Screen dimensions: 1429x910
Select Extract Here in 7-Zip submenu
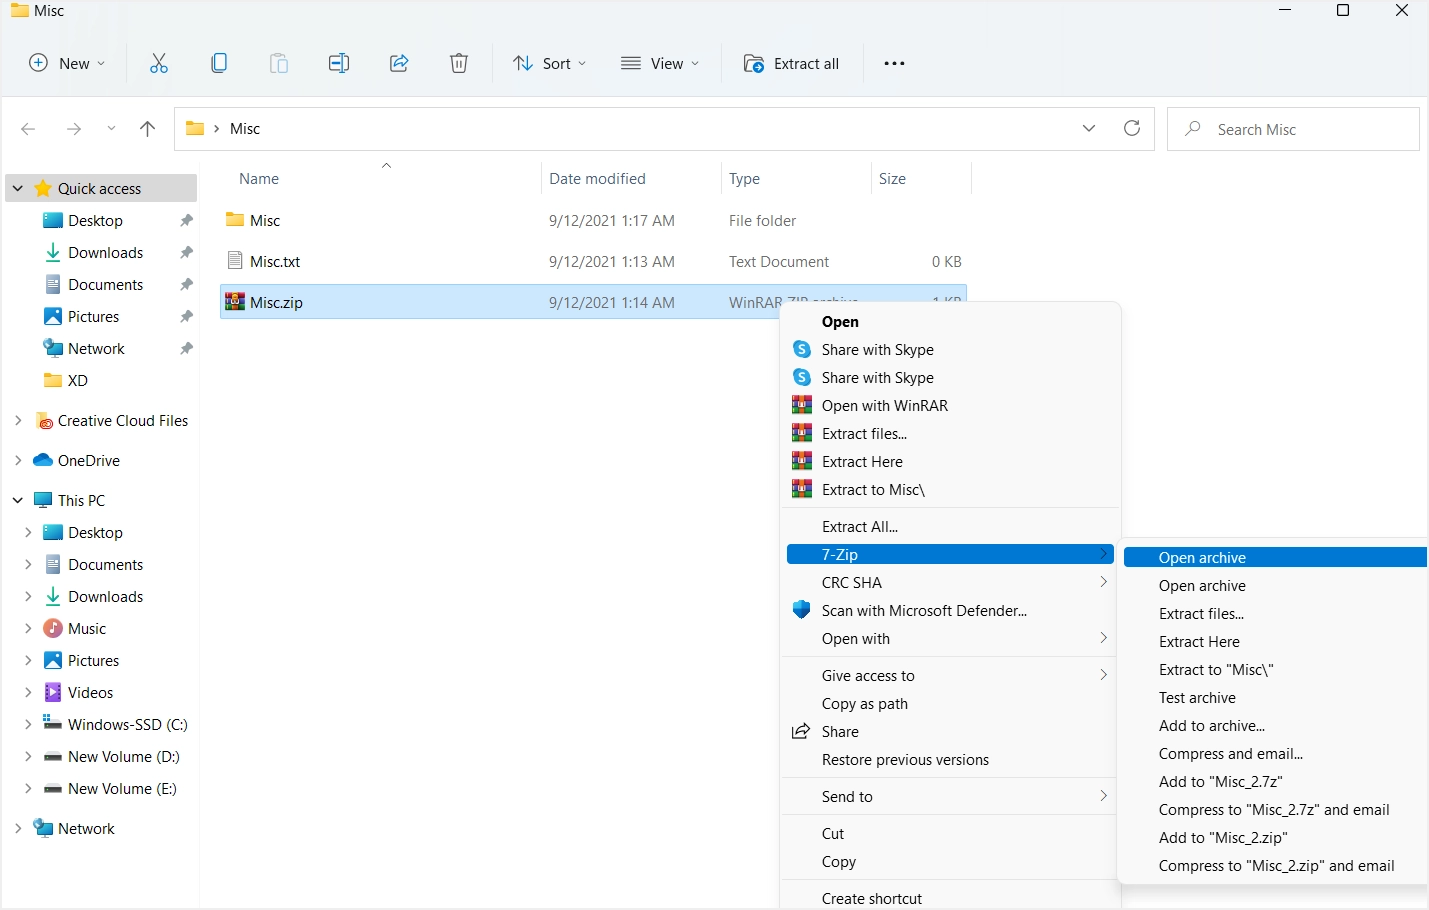click(1199, 642)
